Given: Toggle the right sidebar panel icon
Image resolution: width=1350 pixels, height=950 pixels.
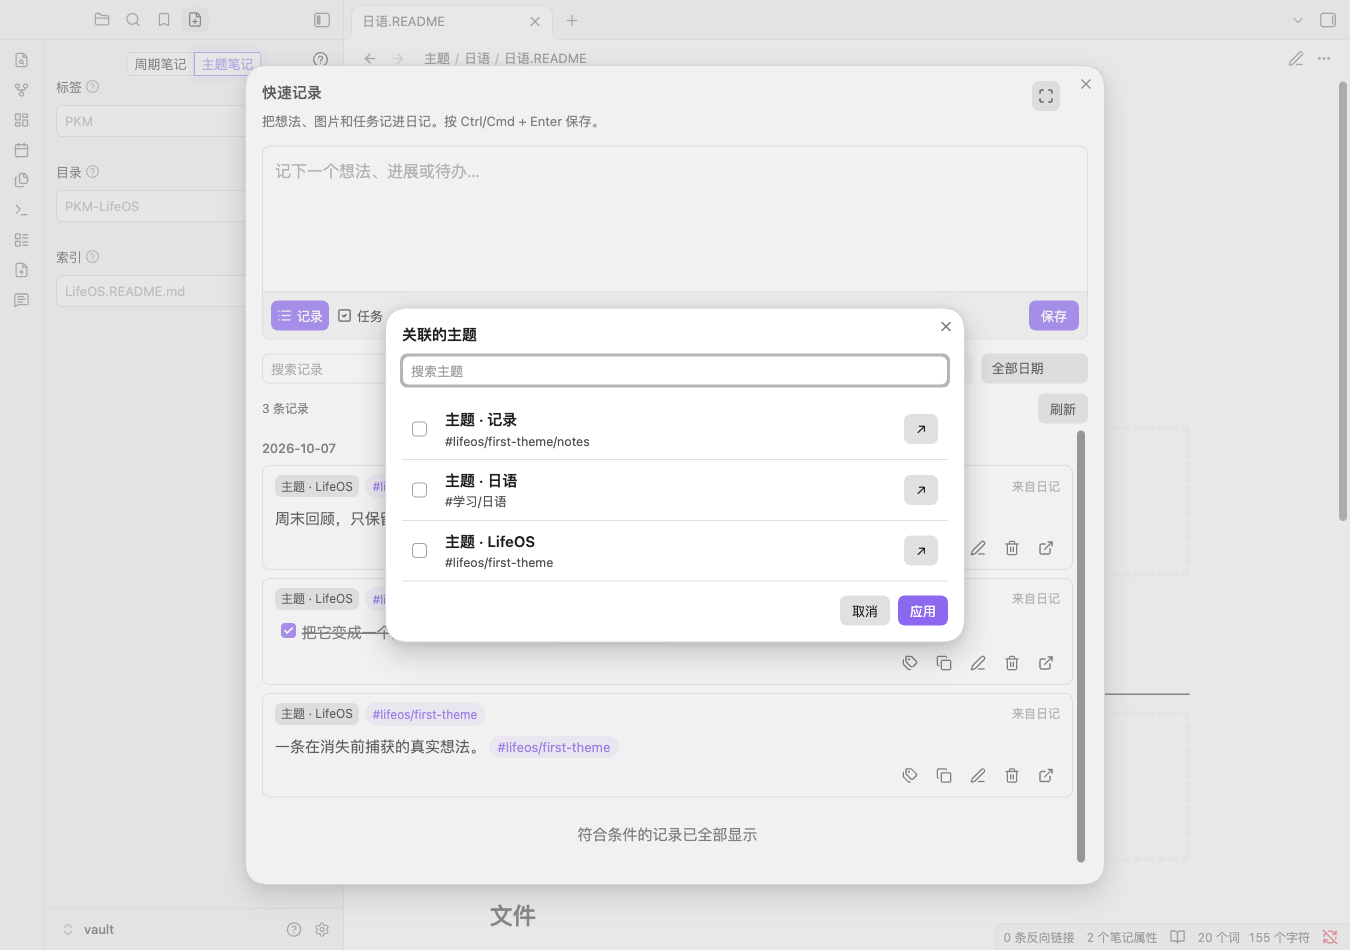Looking at the screenshot, I should click(1328, 20).
